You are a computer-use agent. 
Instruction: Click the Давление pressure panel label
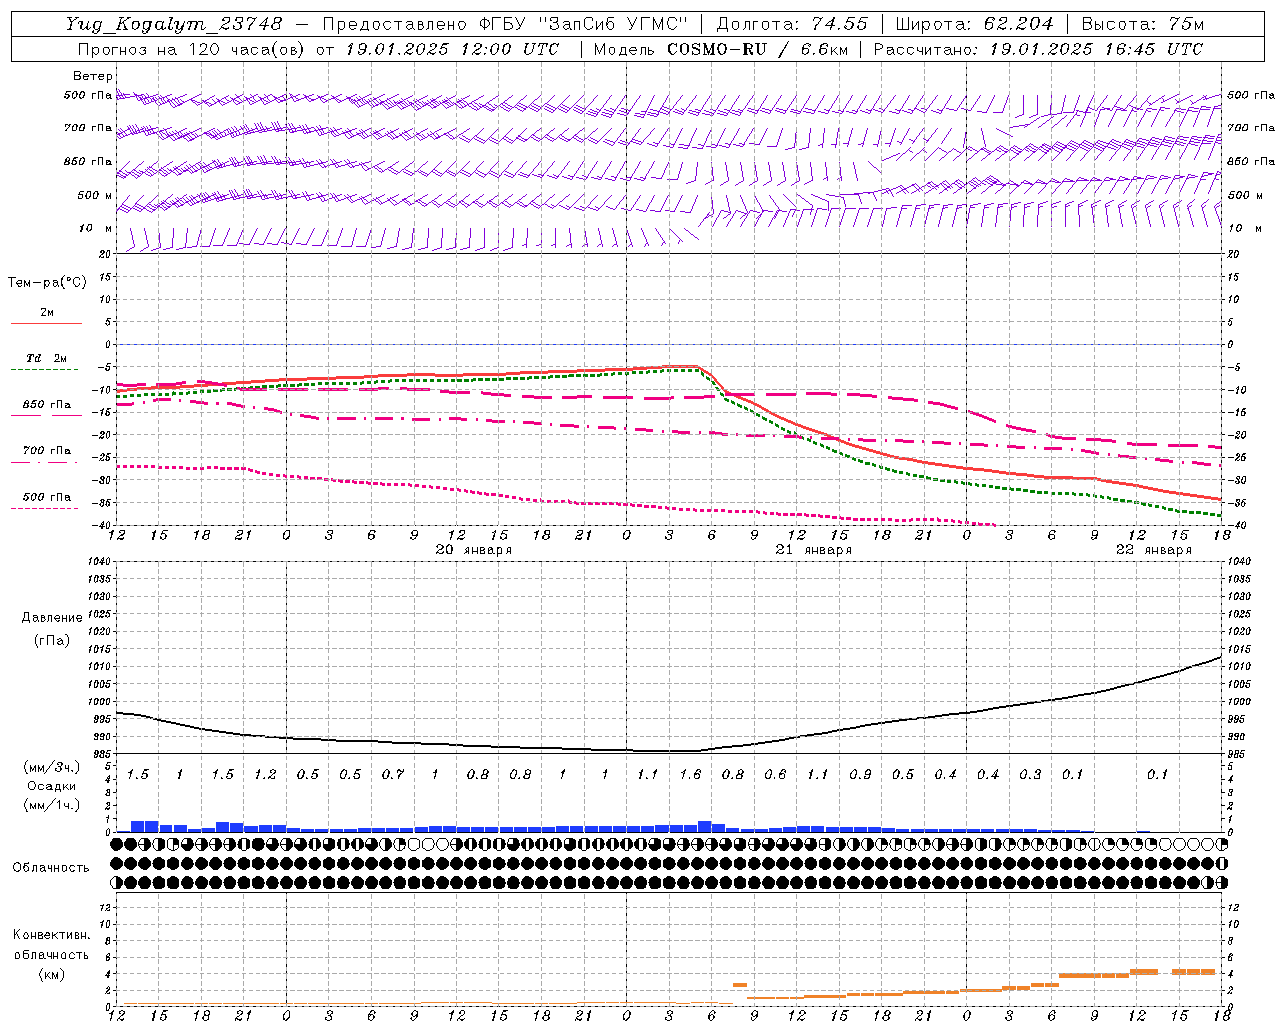click(52, 618)
